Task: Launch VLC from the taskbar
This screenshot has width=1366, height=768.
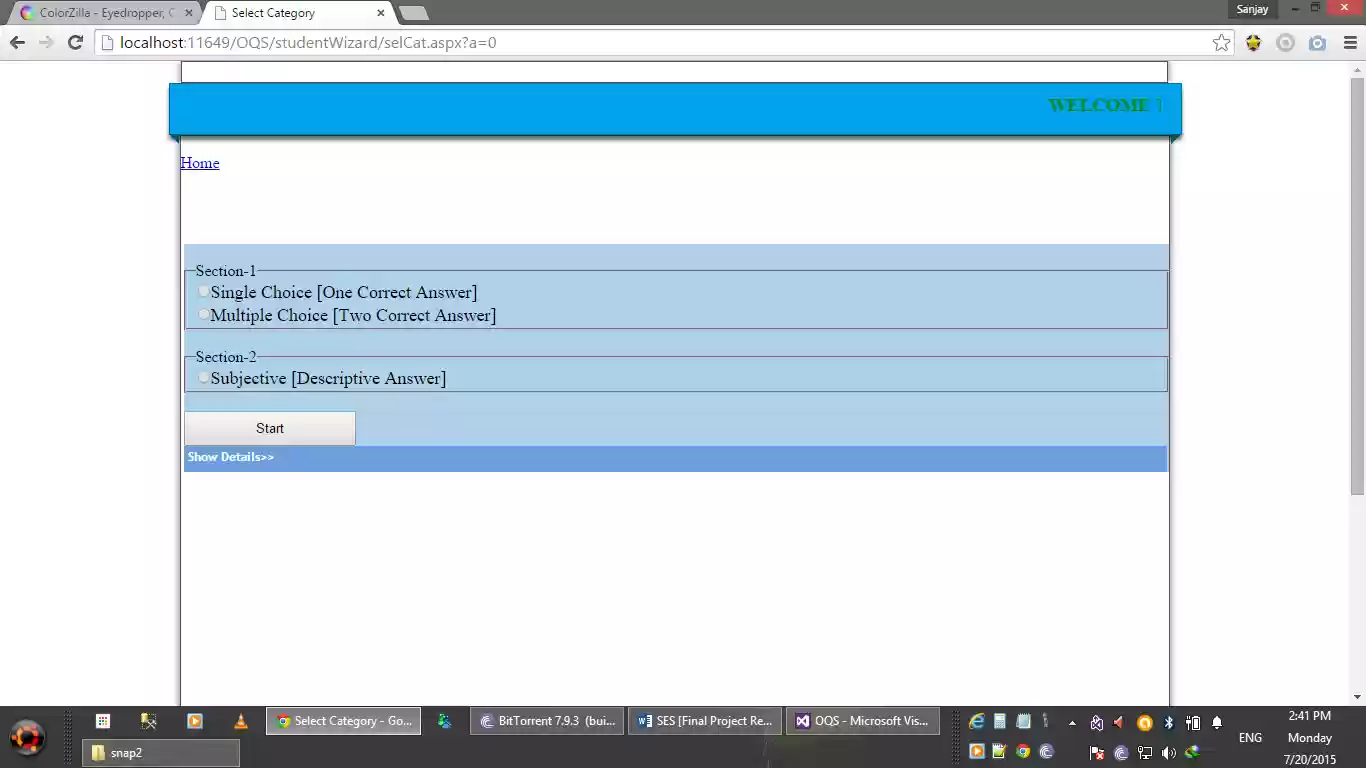Action: click(241, 720)
